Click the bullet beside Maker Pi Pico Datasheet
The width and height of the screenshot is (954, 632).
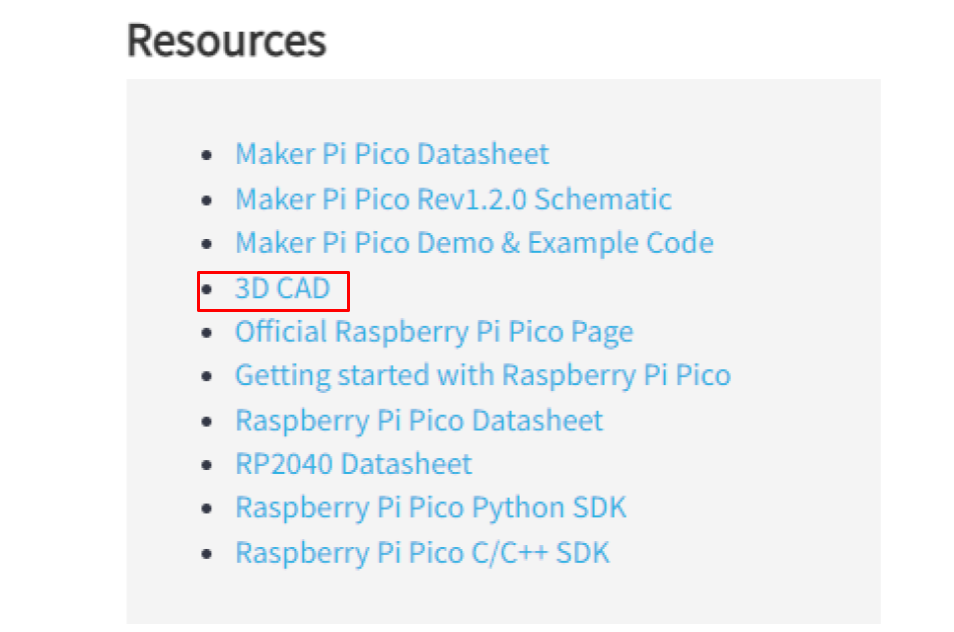[x=207, y=156]
